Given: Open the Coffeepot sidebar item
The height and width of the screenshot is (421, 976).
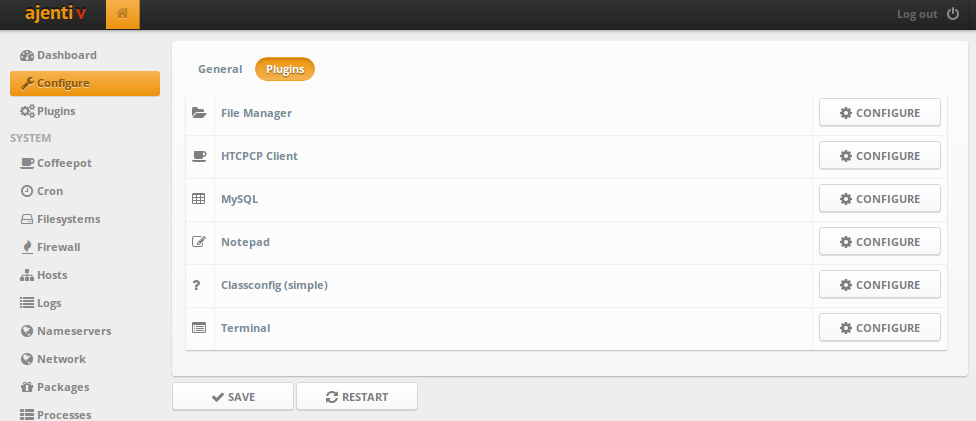Looking at the screenshot, I should pos(64,163).
